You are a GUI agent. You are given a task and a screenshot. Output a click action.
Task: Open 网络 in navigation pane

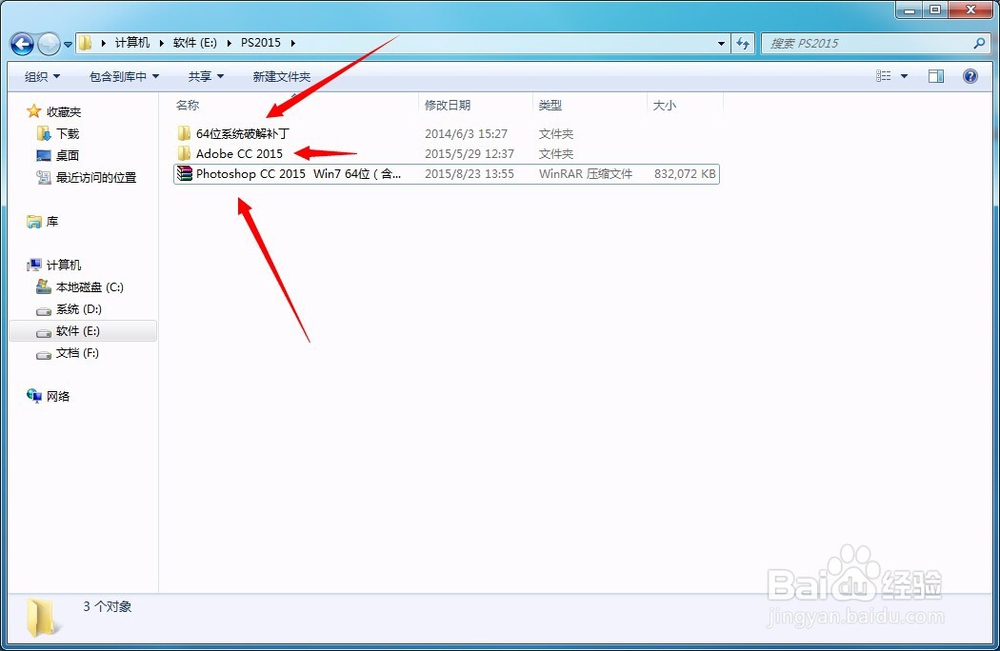tap(58, 396)
